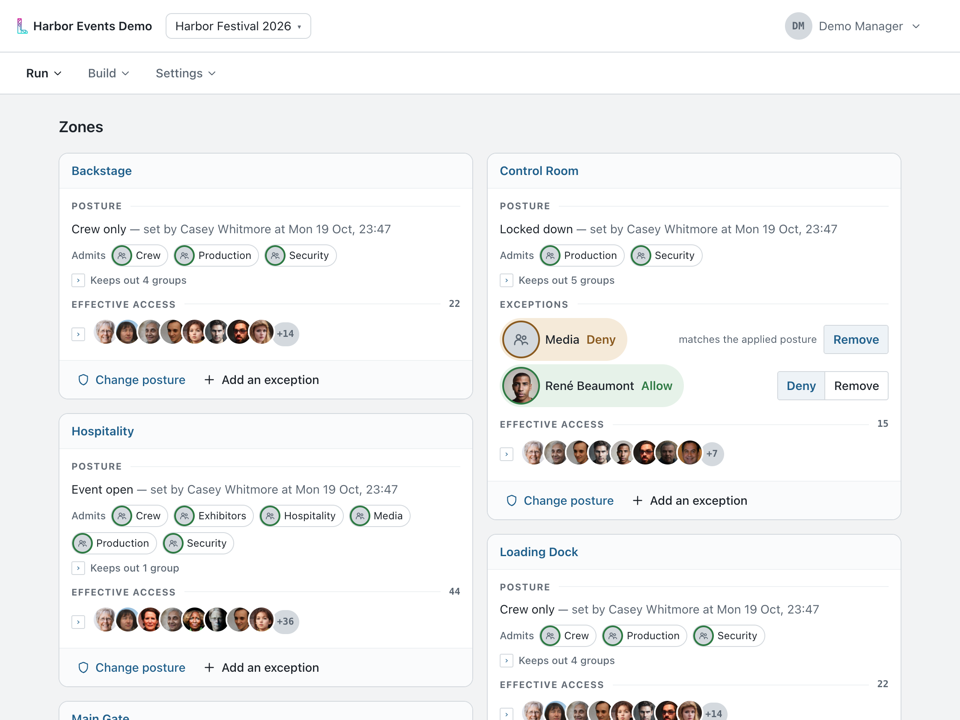Click the Security group chip in Backstage
Viewport: 960px width, 720px height.
click(301, 255)
